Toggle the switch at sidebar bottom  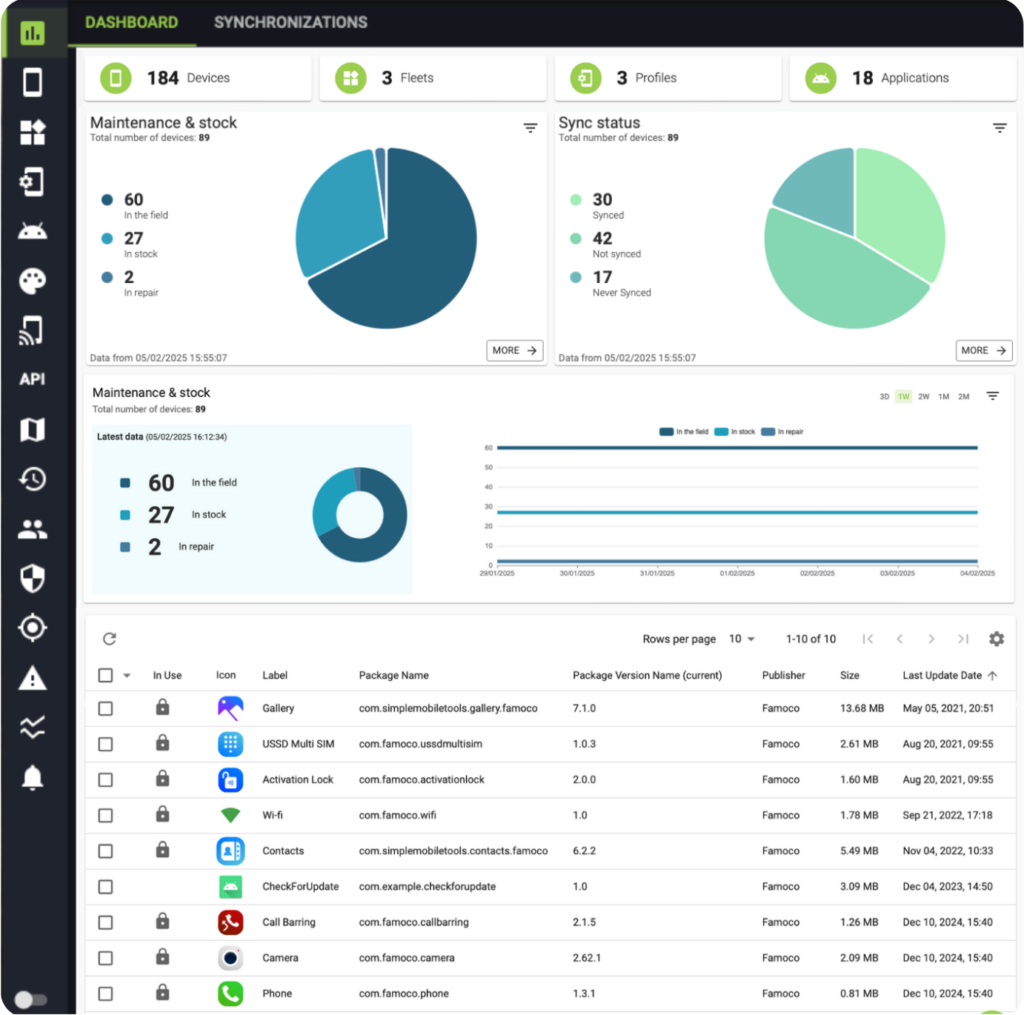click(x=31, y=999)
